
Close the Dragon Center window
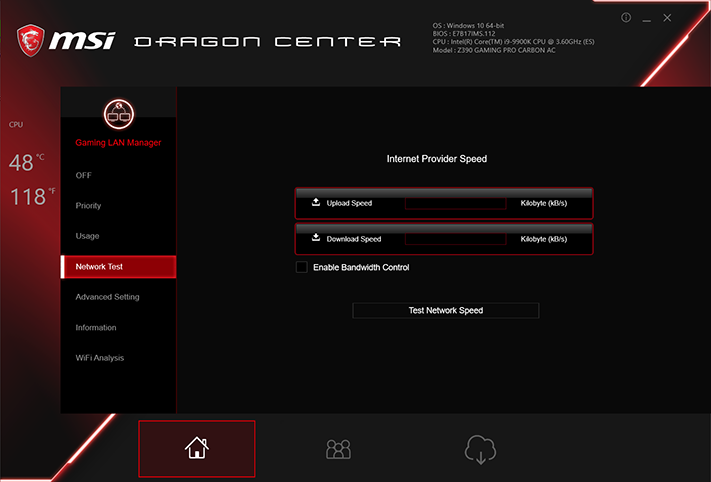click(667, 18)
